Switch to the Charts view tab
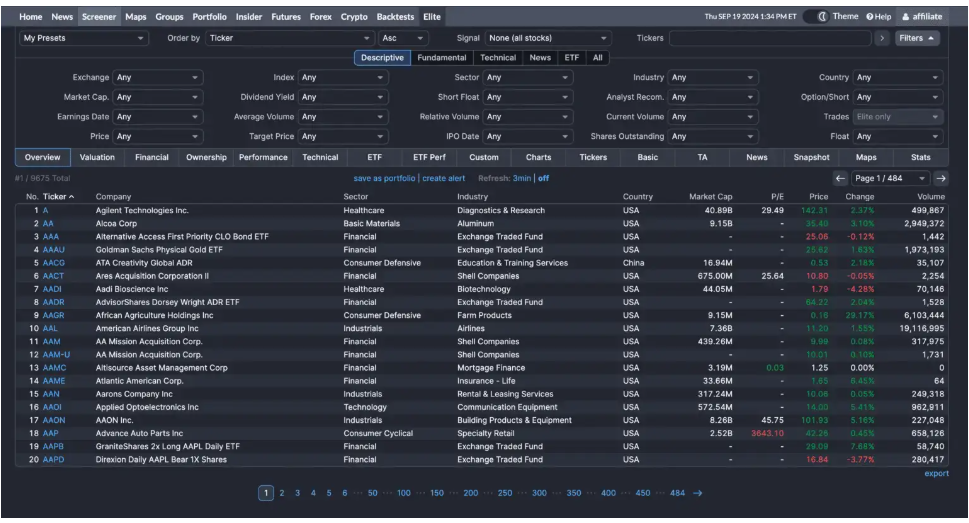Screen dimensions: 969x523 click(538, 158)
